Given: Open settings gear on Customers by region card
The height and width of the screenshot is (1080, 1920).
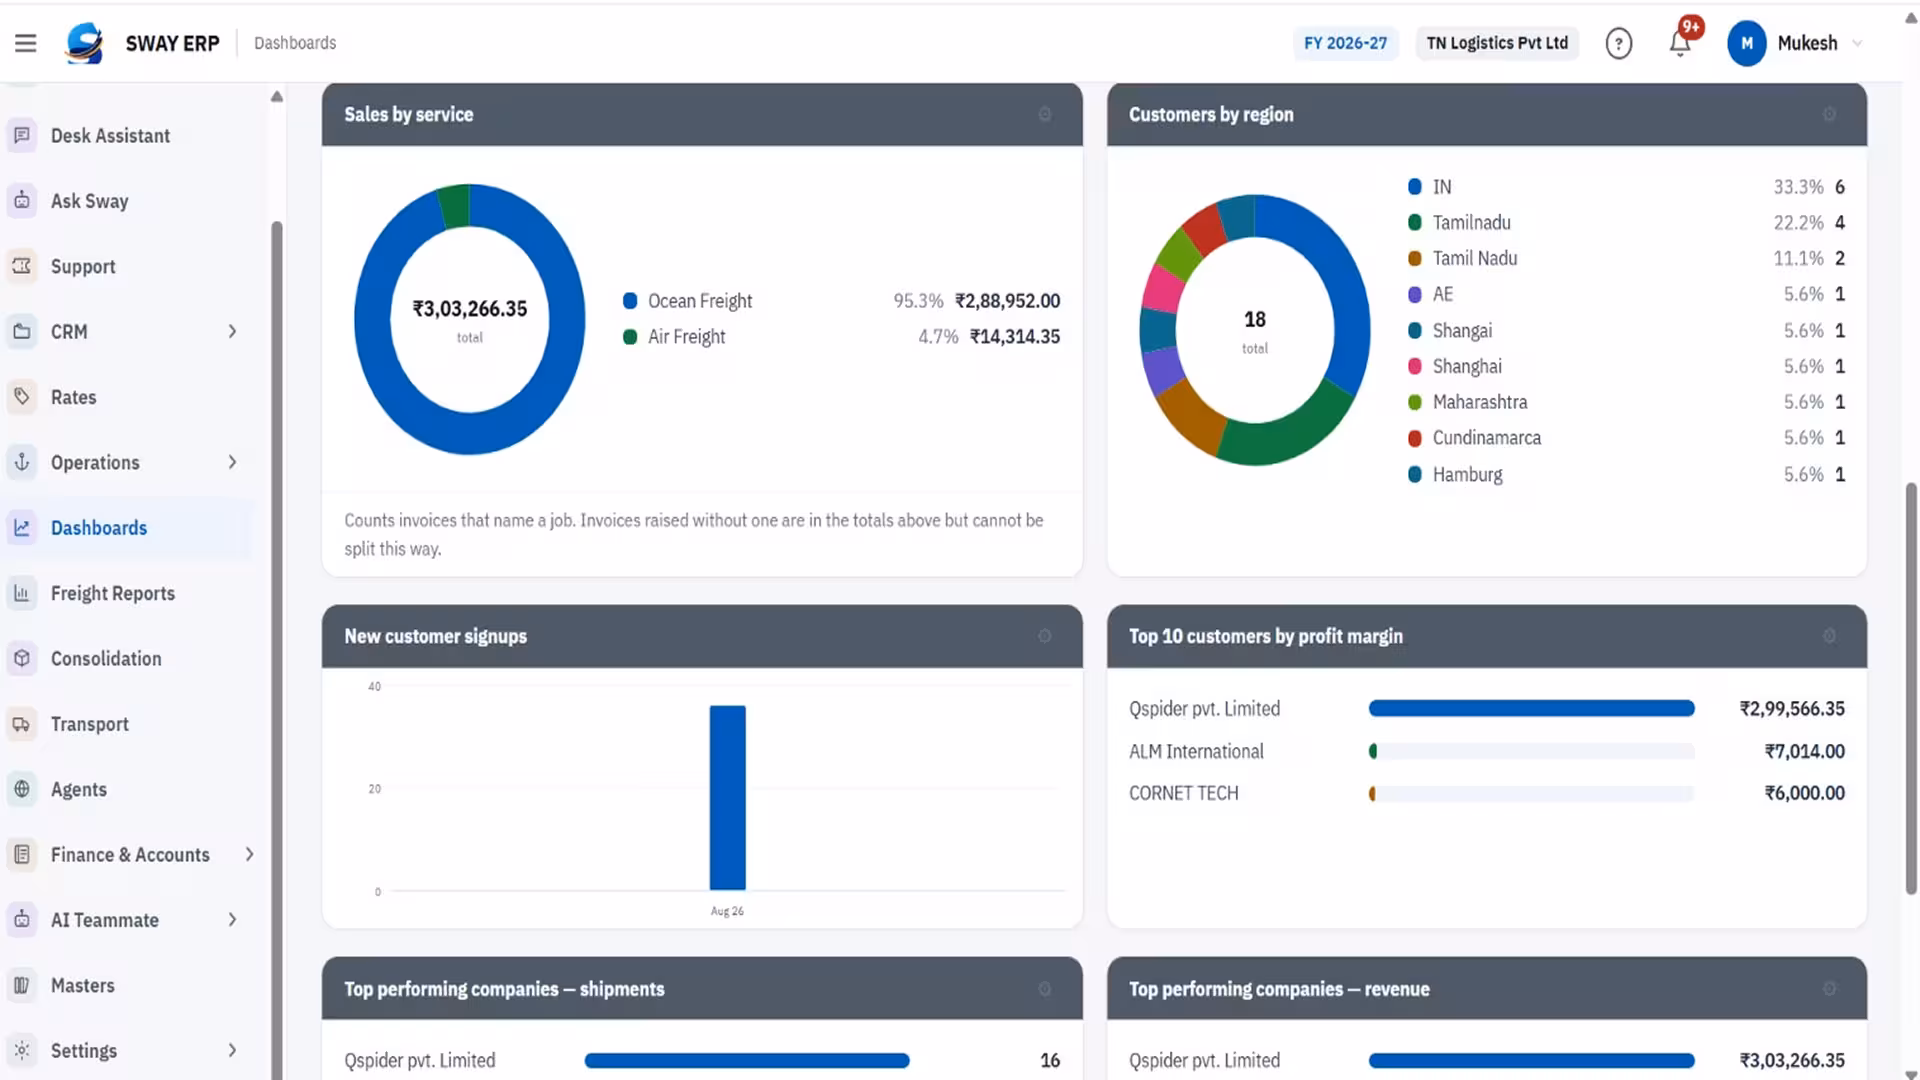Looking at the screenshot, I should point(1829,114).
